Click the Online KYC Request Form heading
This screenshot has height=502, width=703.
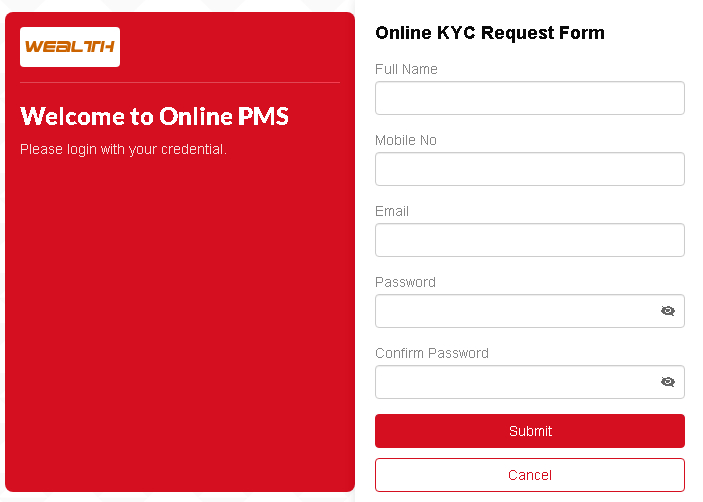coord(490,33)
